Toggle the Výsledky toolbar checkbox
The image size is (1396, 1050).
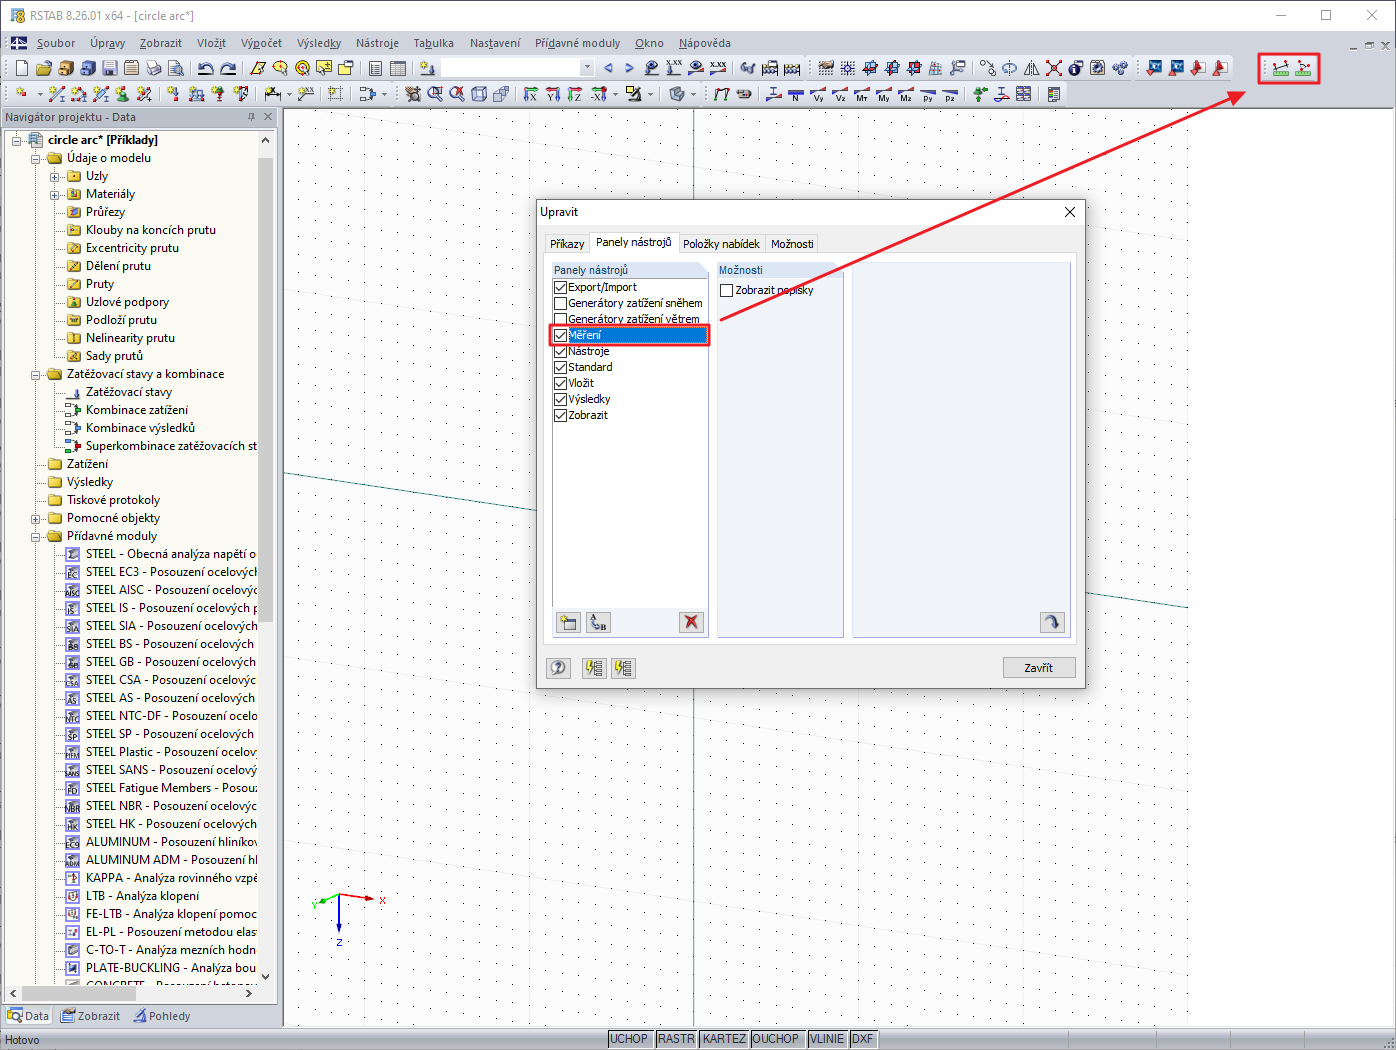pyautogui.click(x=560, y=399)
